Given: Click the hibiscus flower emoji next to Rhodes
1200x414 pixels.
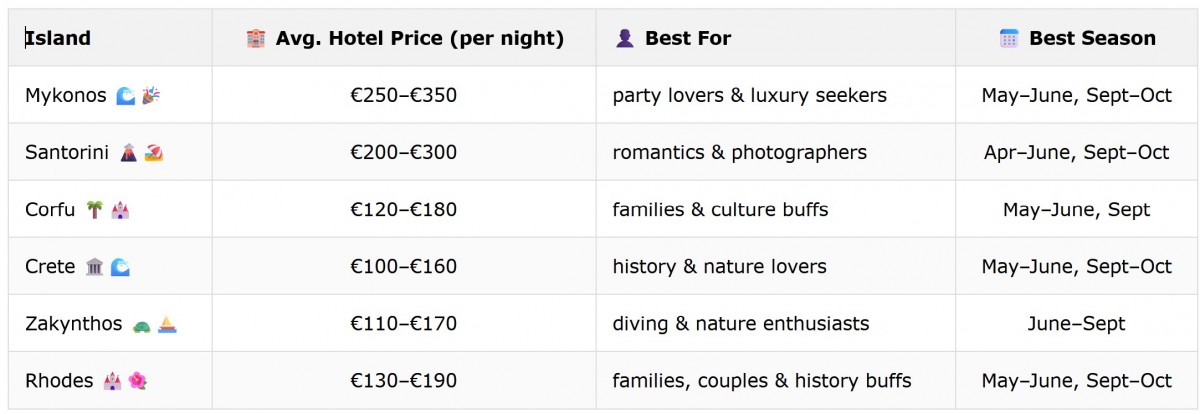Looking at the screenshot, I should pos(138,381).
